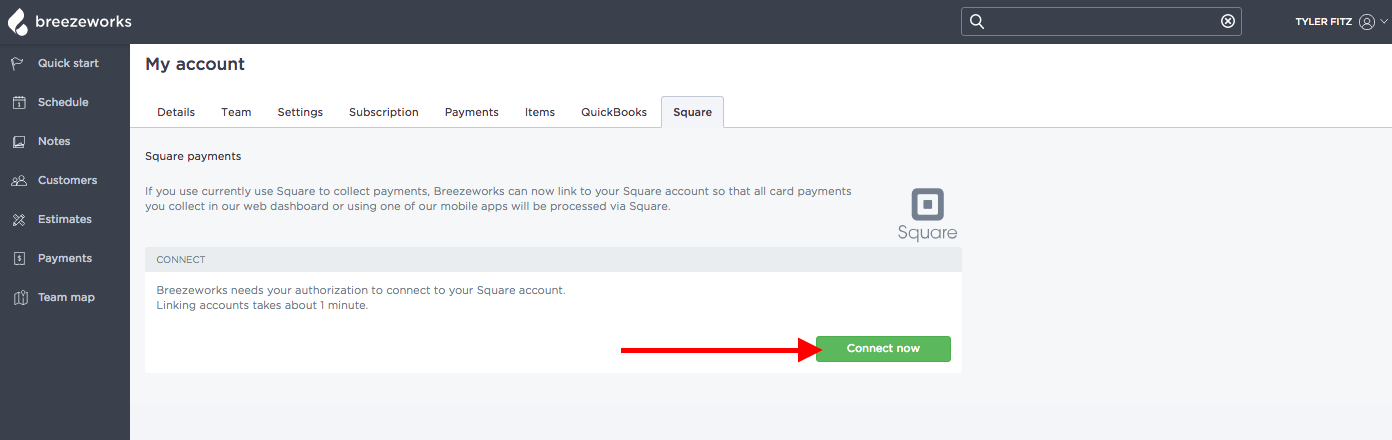Focus the top search input field
This screenshot has height=440, width=1392.
[1101, 22]
